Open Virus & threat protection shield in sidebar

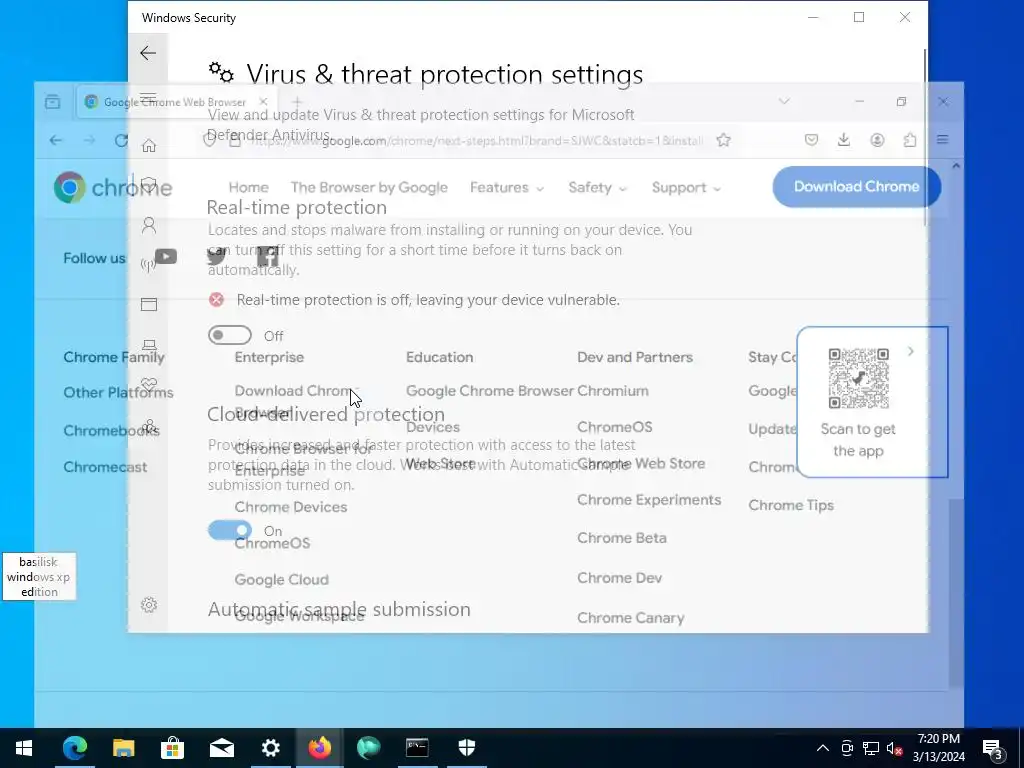point(149,185)
